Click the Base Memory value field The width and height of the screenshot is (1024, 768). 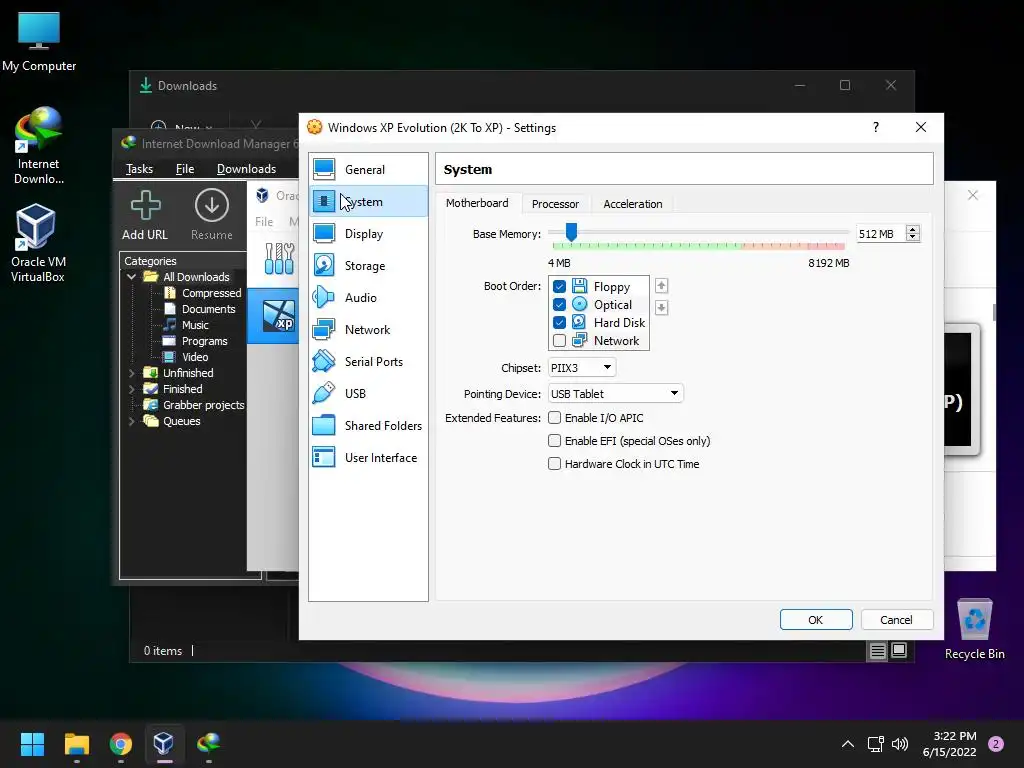(x=880, y=234)
